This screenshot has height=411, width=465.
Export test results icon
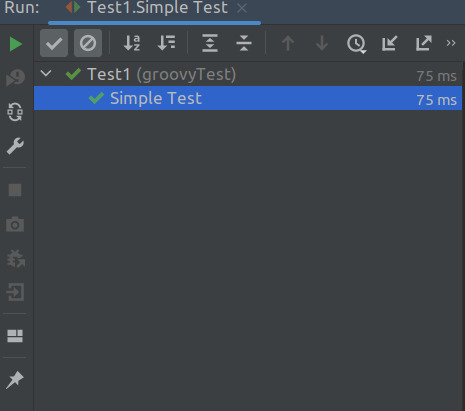[x=424, y=43]
